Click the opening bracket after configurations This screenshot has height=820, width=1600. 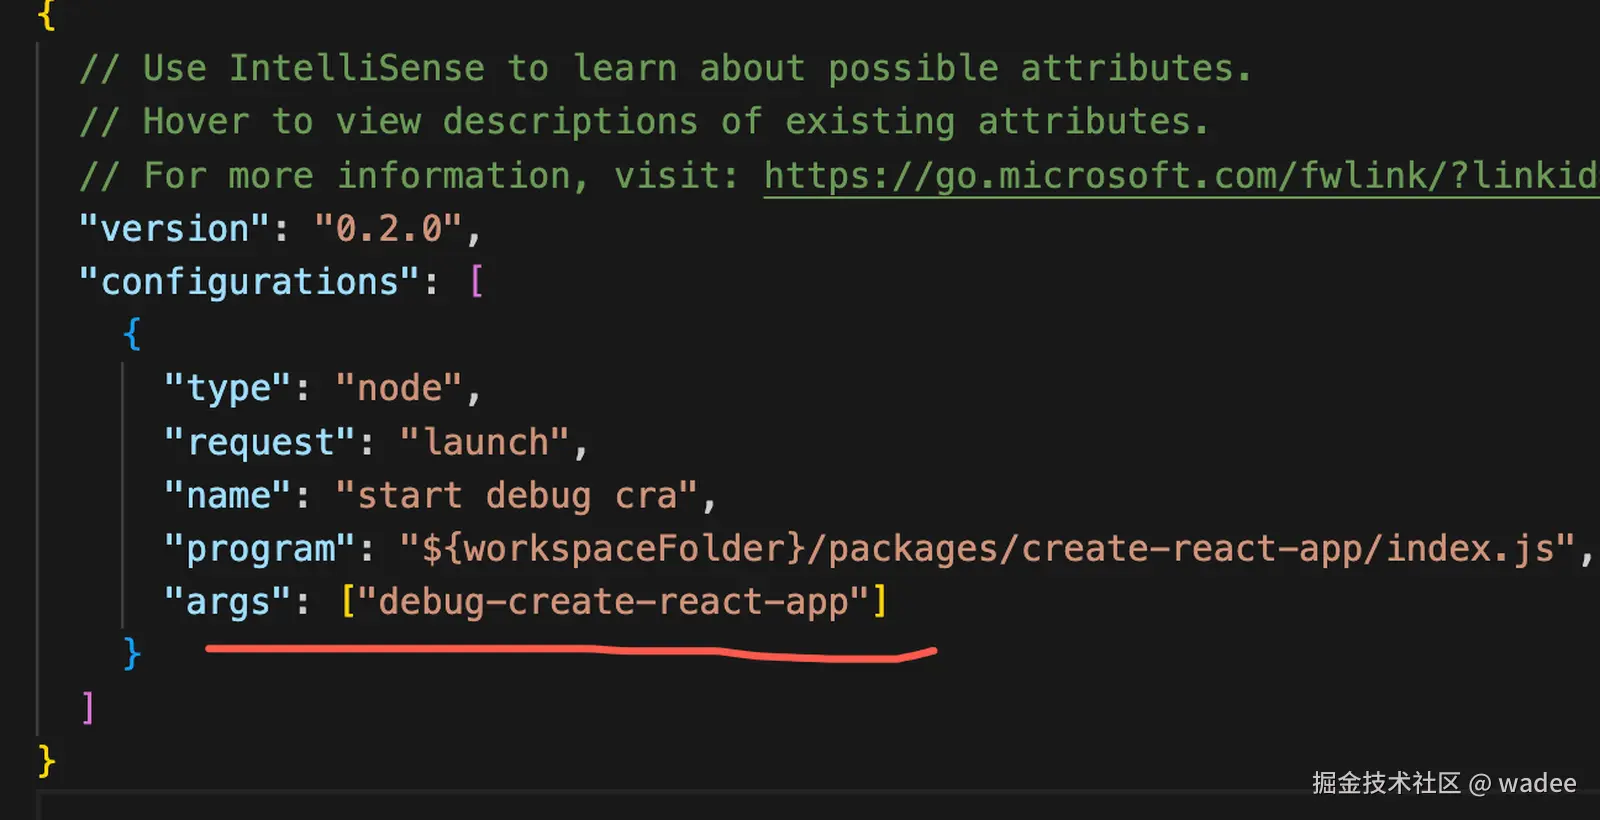point(476,282)
